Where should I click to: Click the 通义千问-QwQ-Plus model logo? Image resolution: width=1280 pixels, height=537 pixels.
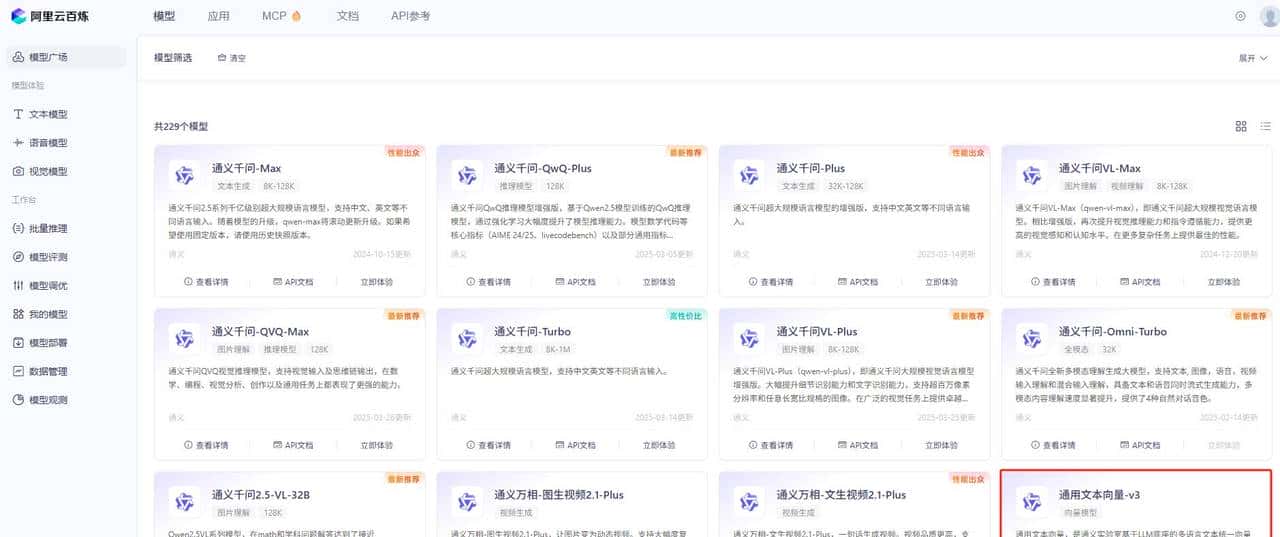[466, 175]
